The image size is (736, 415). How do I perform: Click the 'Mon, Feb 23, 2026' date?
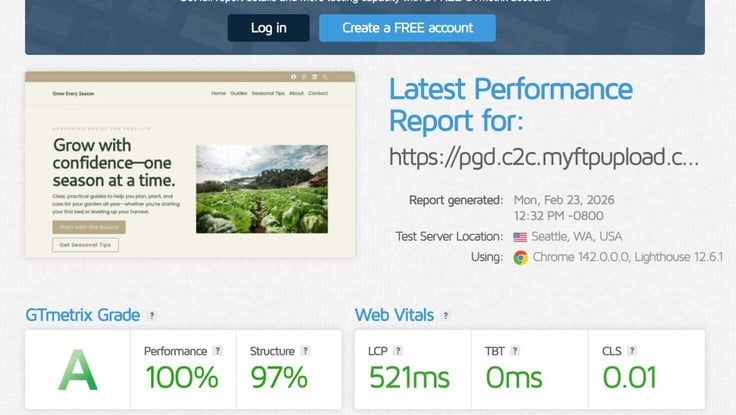564,200
